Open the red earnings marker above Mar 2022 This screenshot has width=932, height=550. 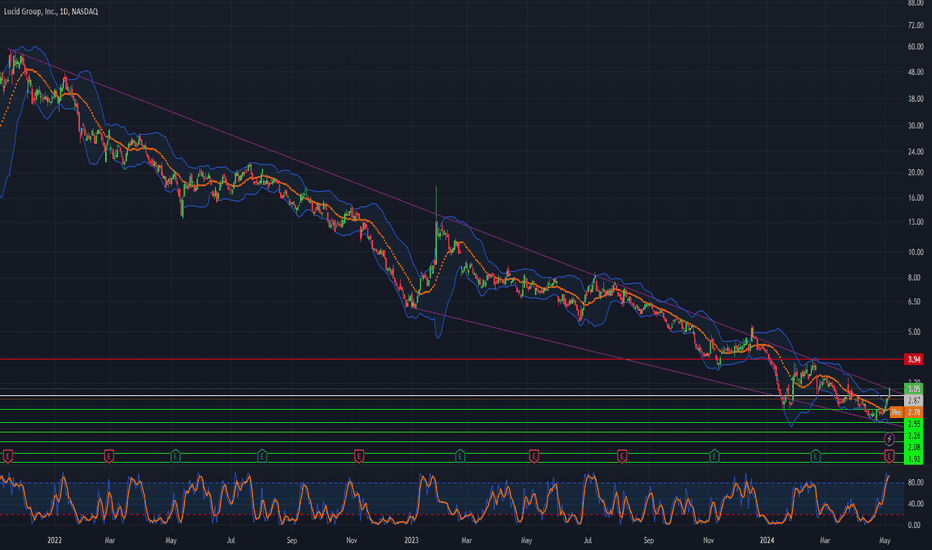point(109,456)
